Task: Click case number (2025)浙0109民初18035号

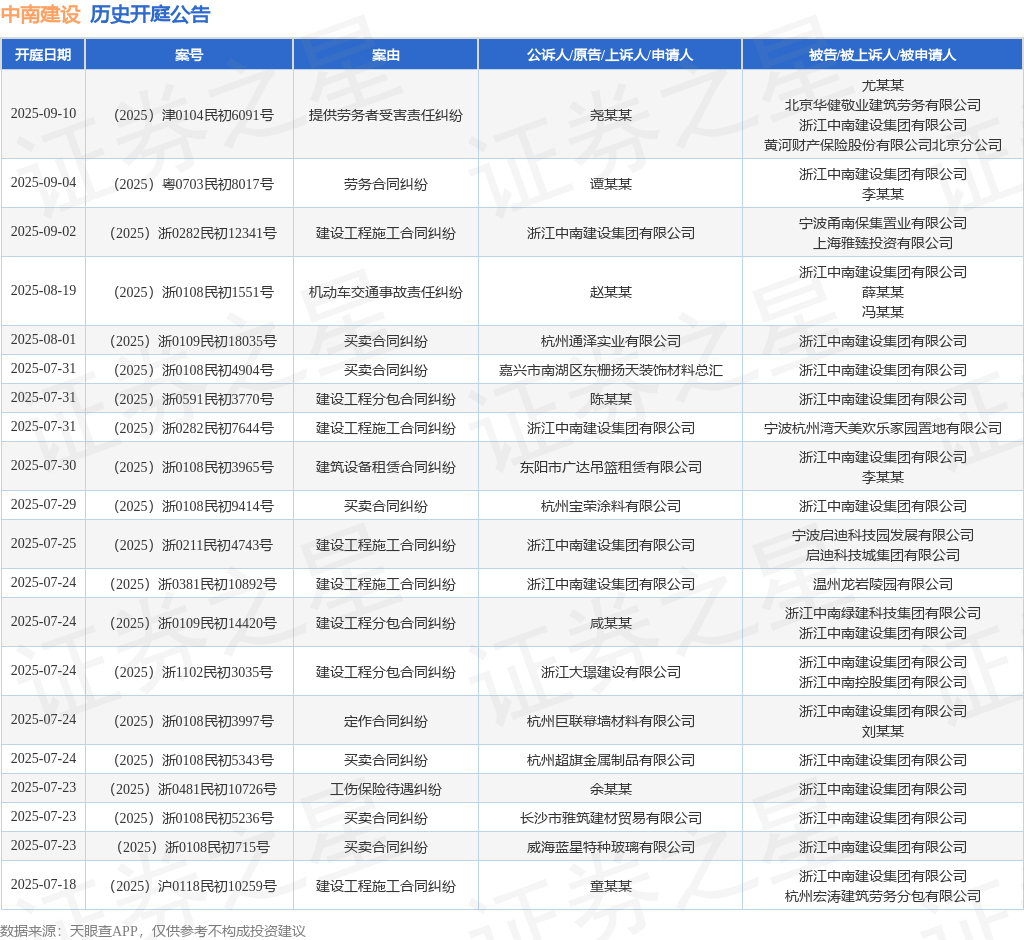Action: (193, 341)
